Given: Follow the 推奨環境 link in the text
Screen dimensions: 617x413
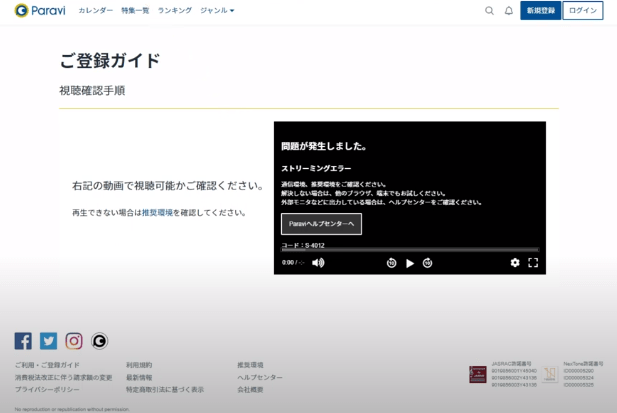Looking at the screenshot, I should [157, 213].
